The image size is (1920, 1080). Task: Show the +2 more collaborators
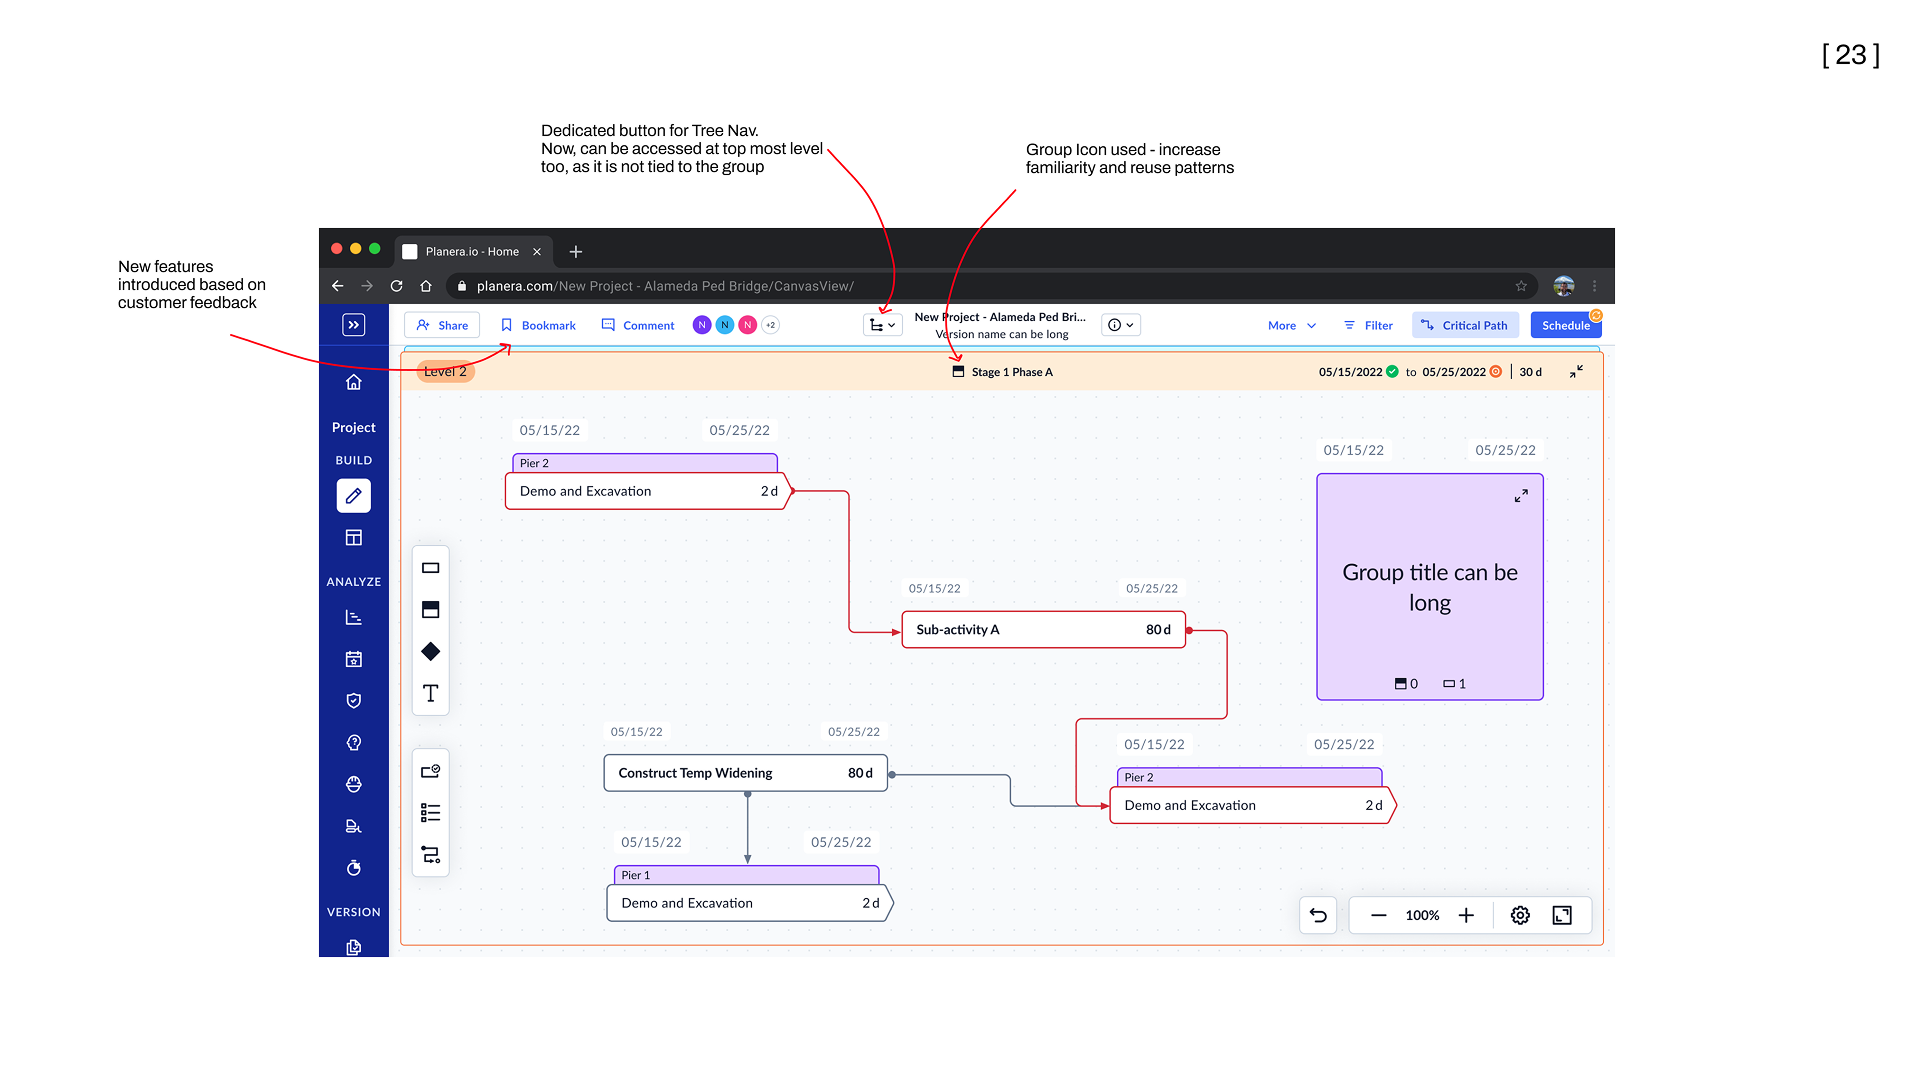[x=770, y=325]
